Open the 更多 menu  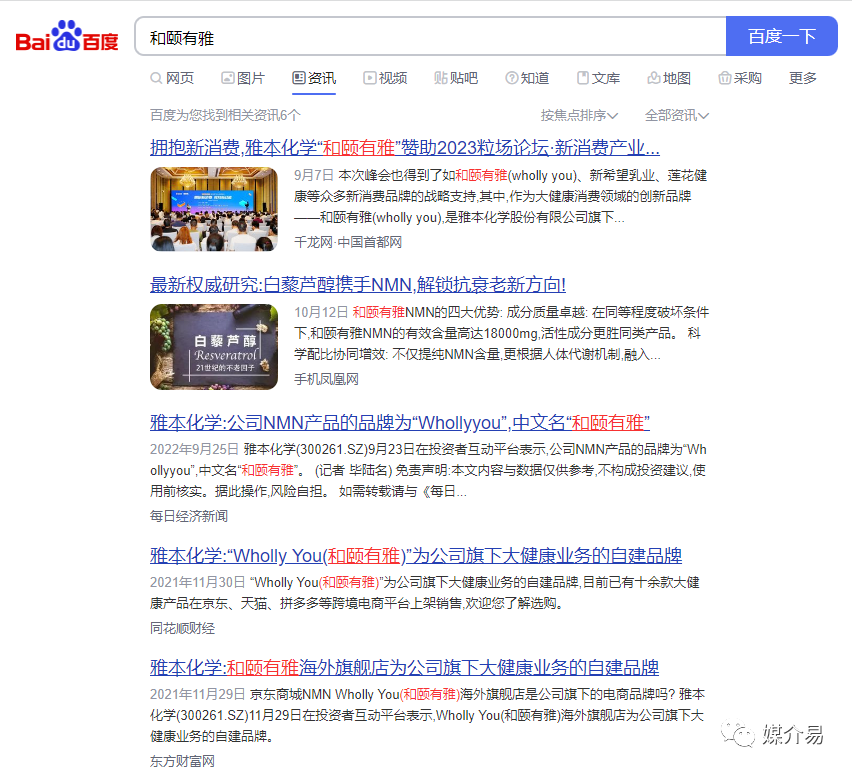pos(803,78)
